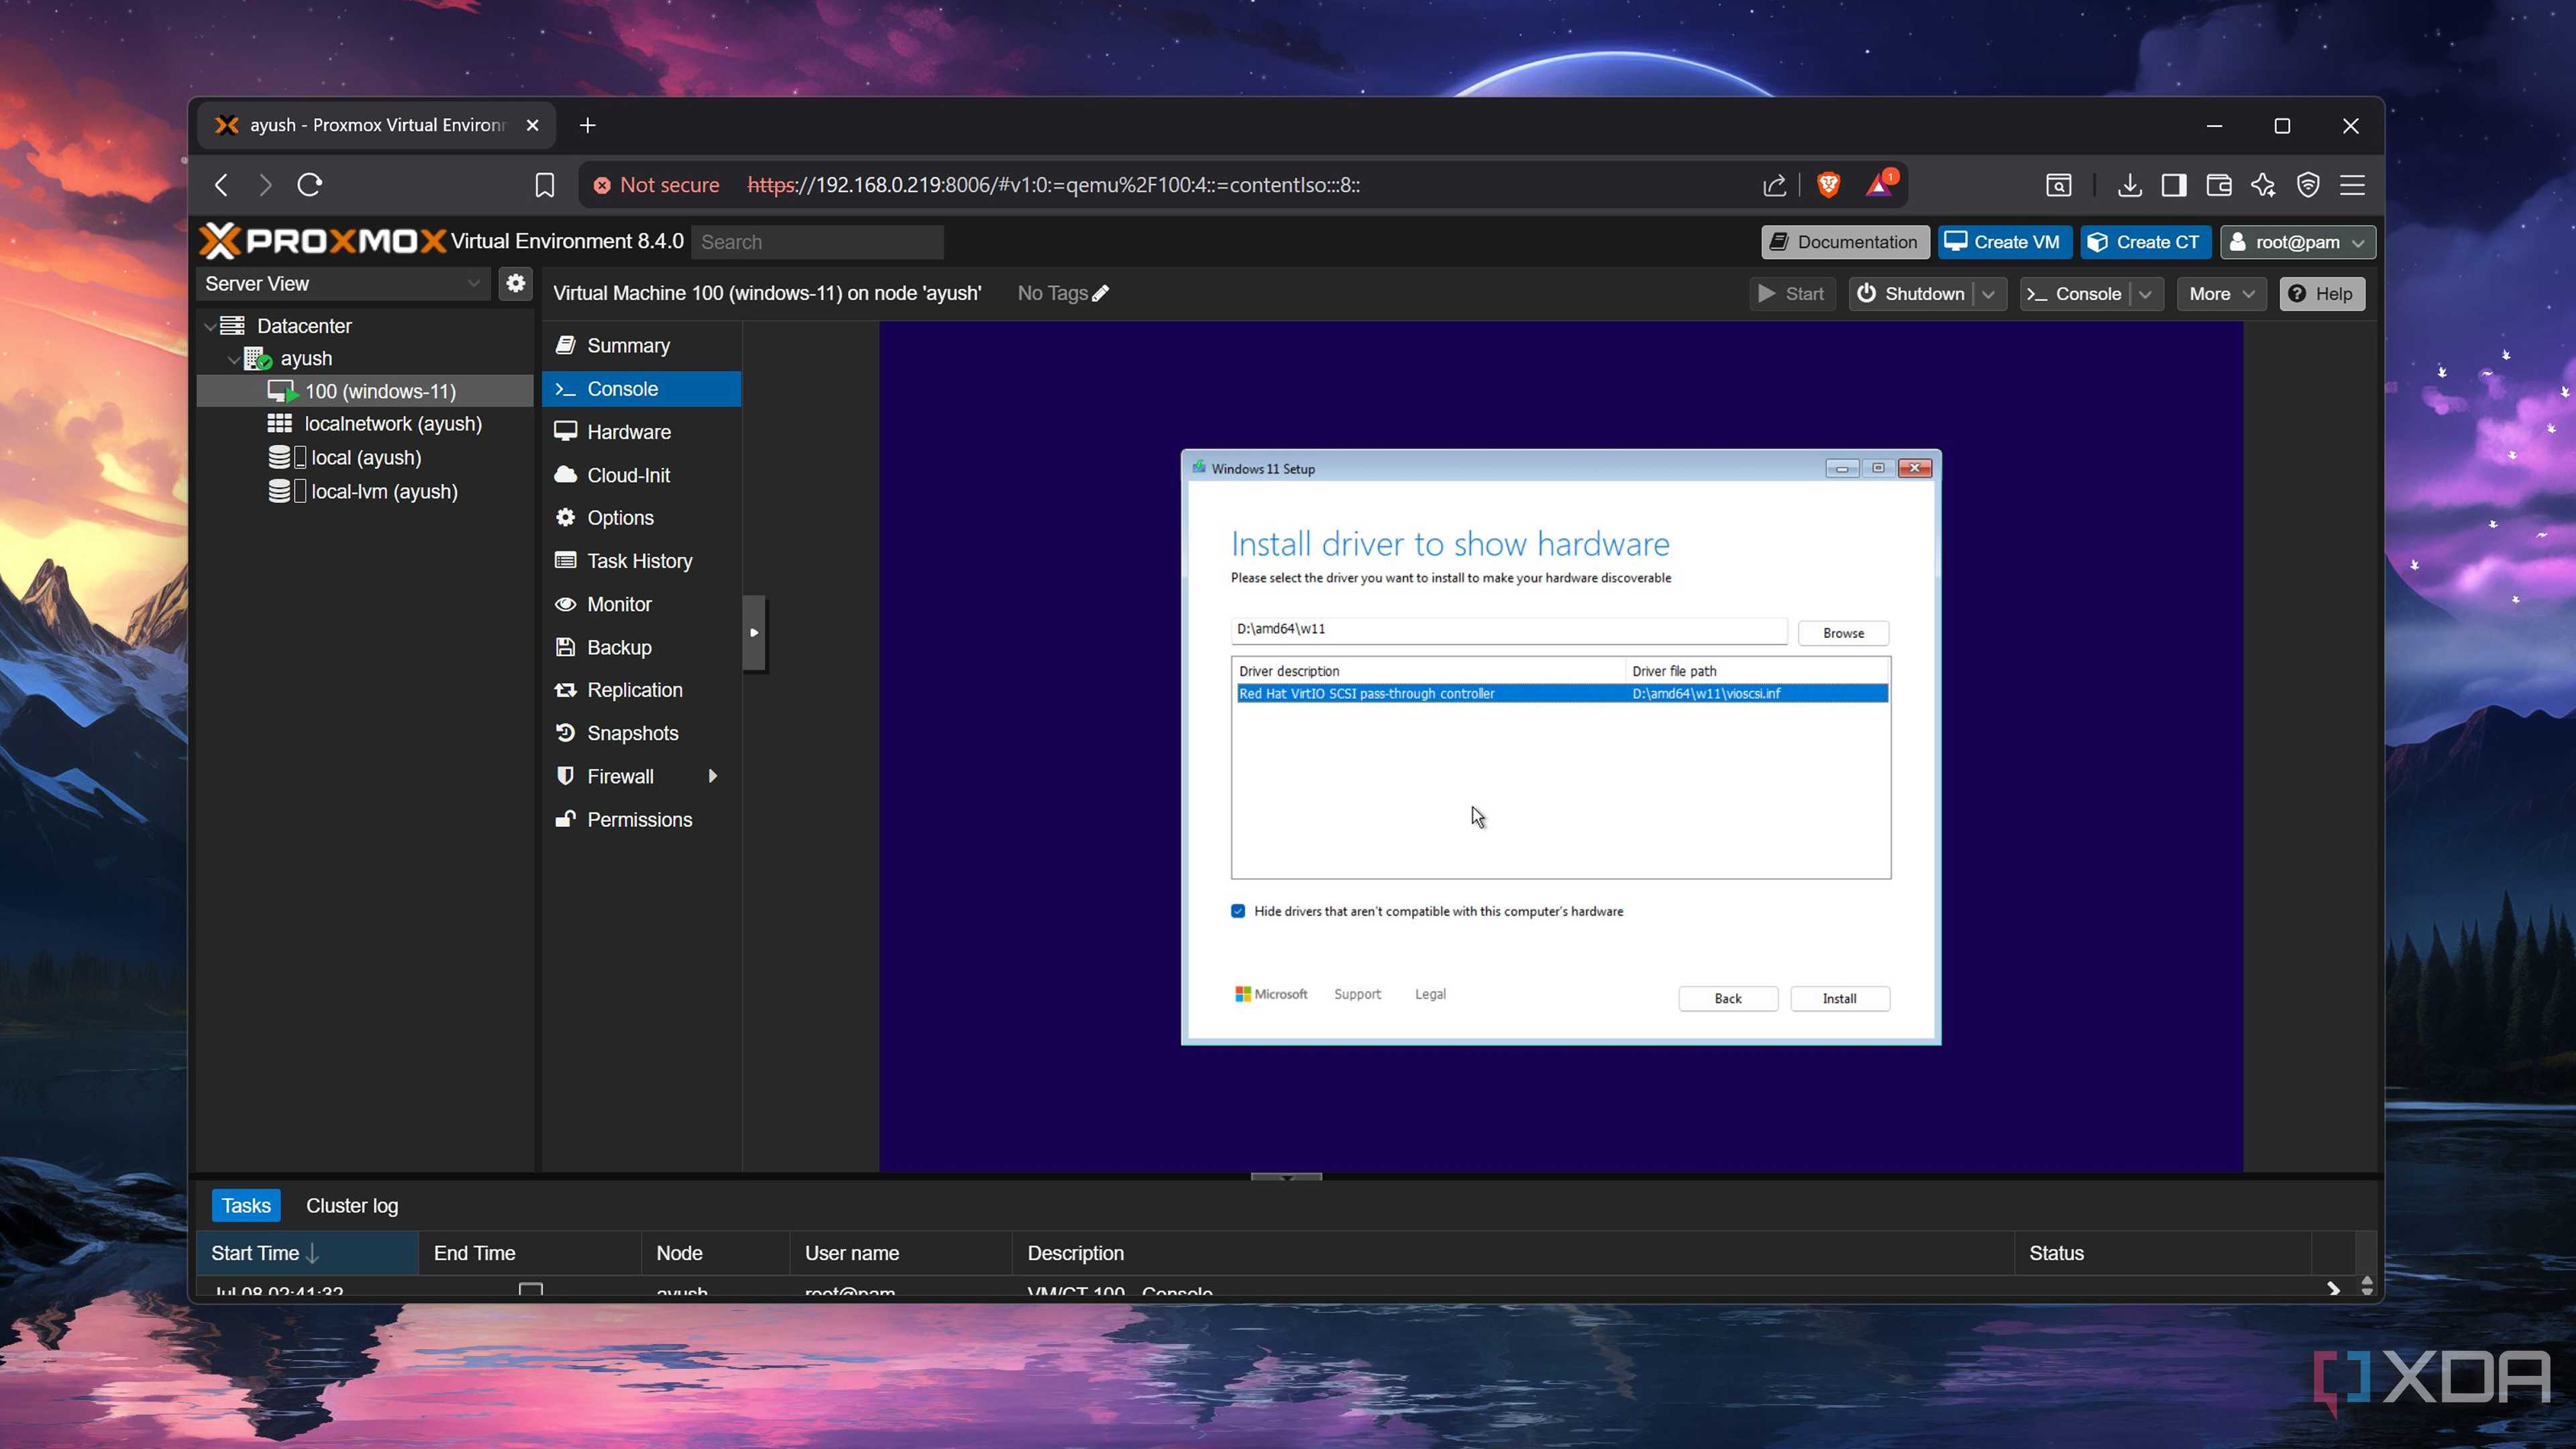Viewport: 2576px width, 1449px height.
Task: Switch to the Cluster log tab
Action: (x=352, y=1205)
